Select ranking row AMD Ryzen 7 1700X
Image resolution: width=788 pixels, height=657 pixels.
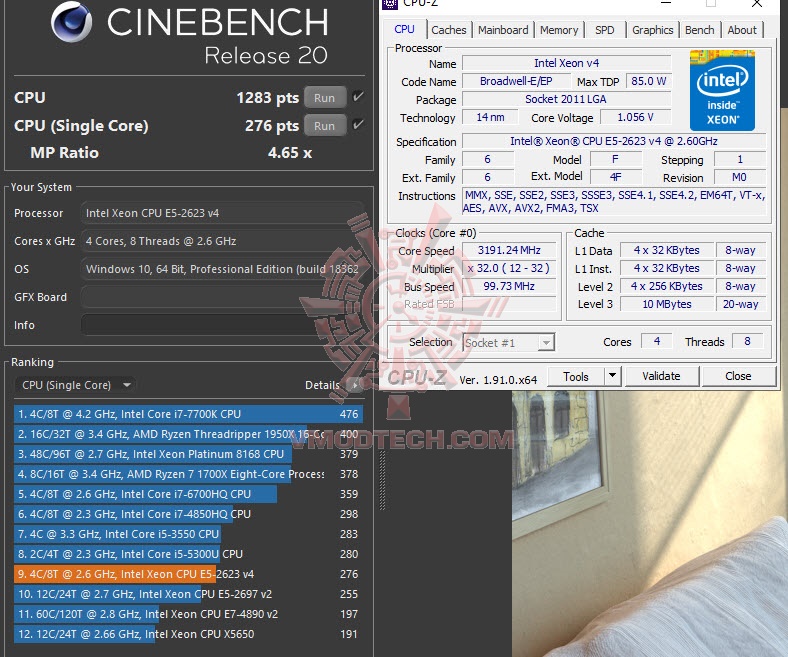coord(188,474)
